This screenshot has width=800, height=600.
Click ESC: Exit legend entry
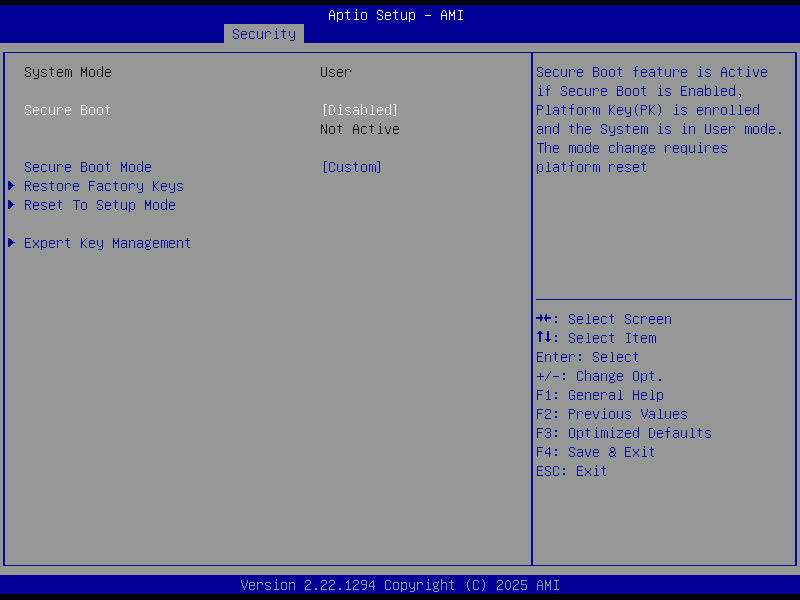coord(570,471)
